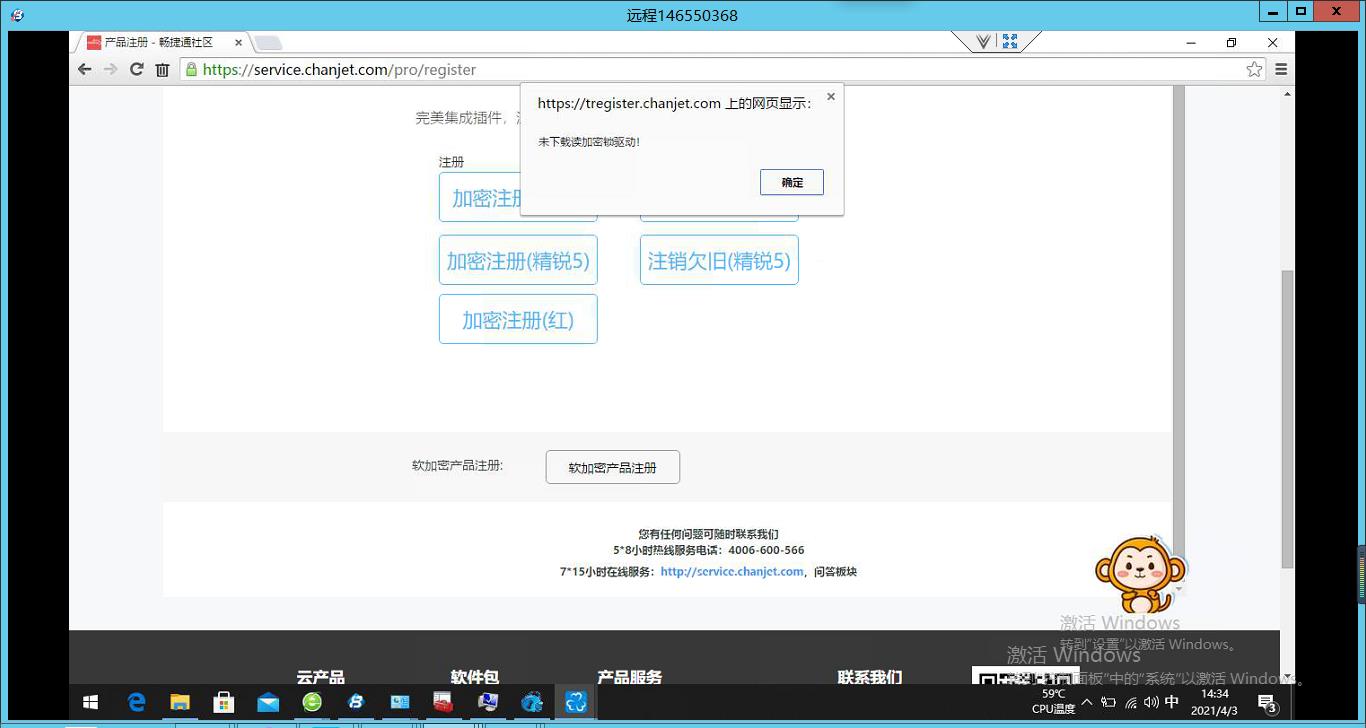Click the 联系我们 footer heading

[870, 677]
